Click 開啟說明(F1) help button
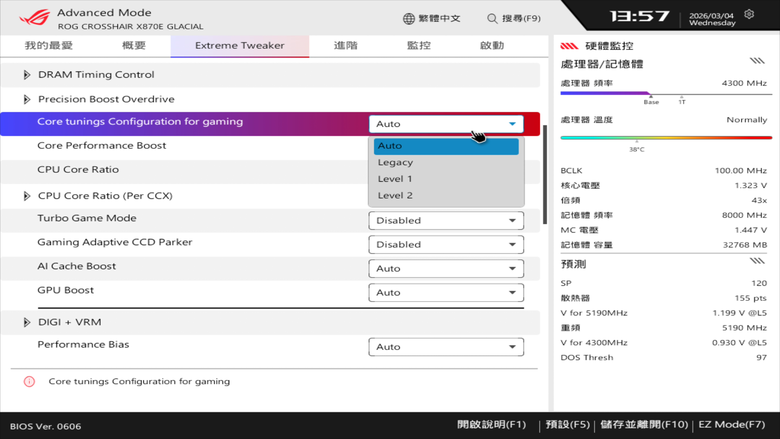 coord(491,425)
